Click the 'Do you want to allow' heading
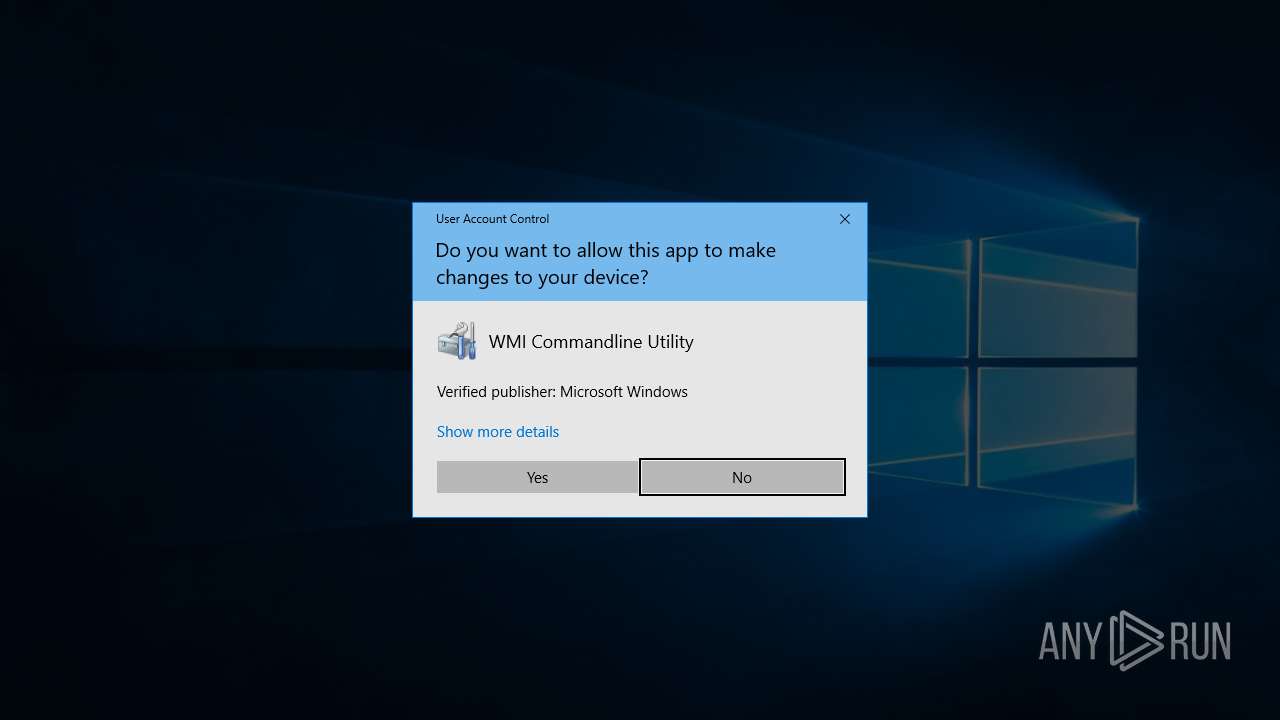Image resolution: width=1280 pixels, height=720 pixels. 605,264
